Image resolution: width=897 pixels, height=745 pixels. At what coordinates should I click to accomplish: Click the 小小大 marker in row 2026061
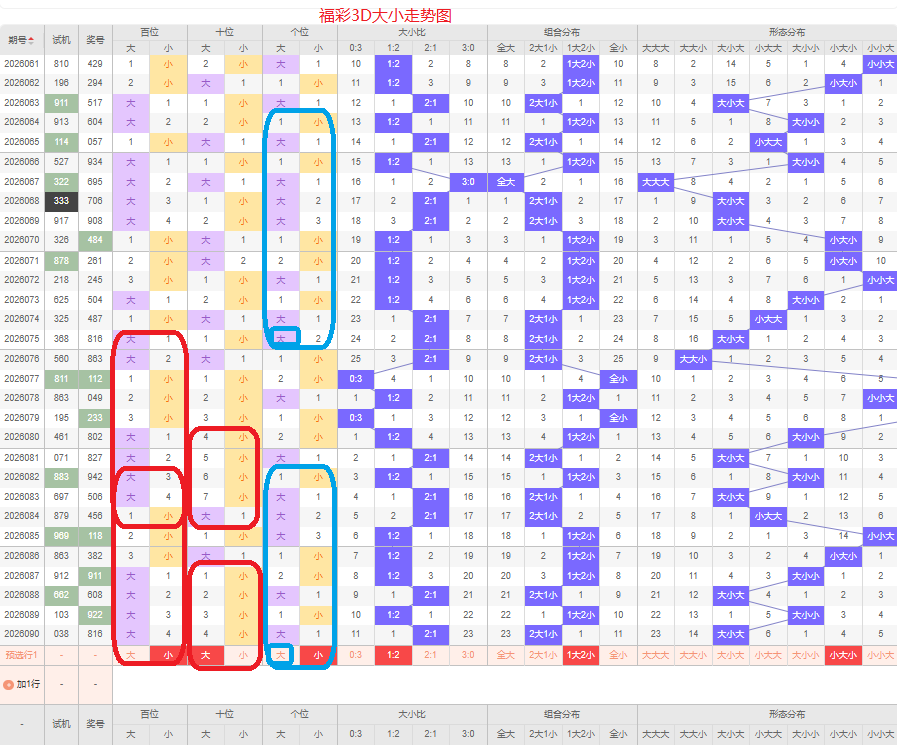coord(880,64)
